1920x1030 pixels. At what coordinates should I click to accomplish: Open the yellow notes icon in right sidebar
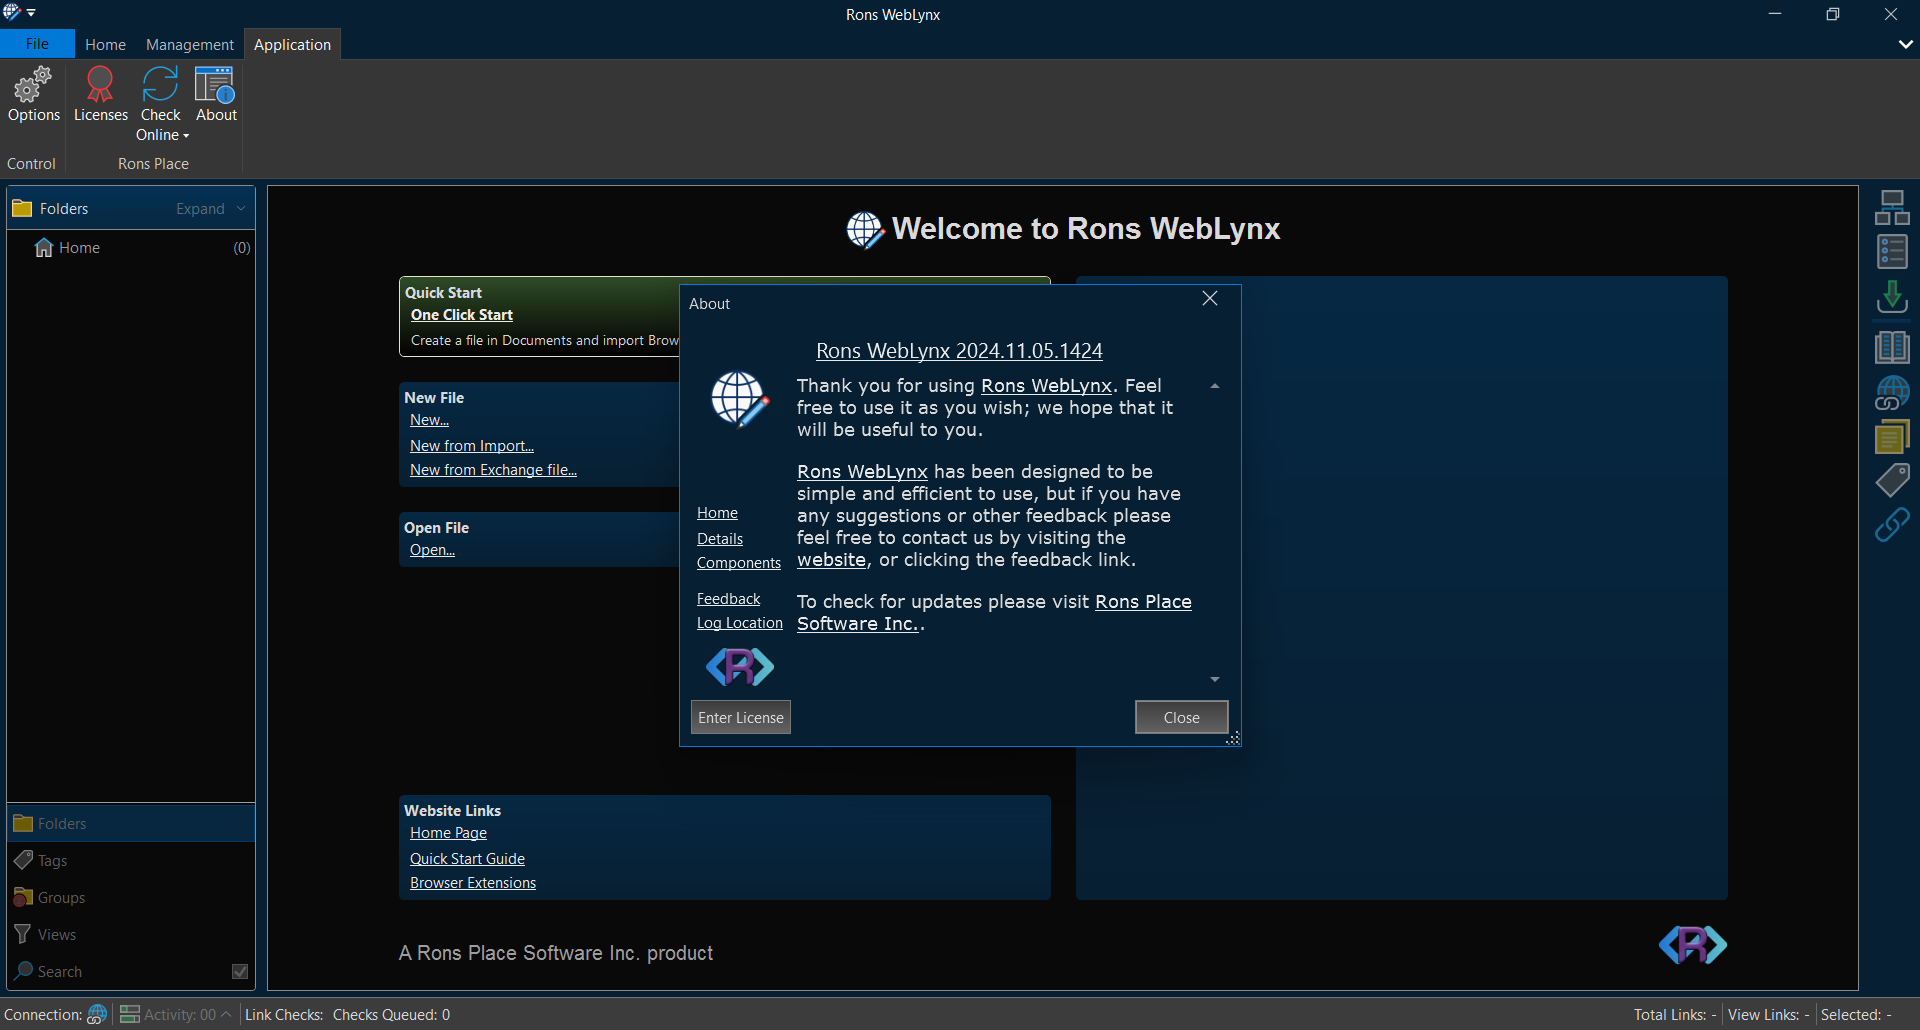pos(1892,437)
